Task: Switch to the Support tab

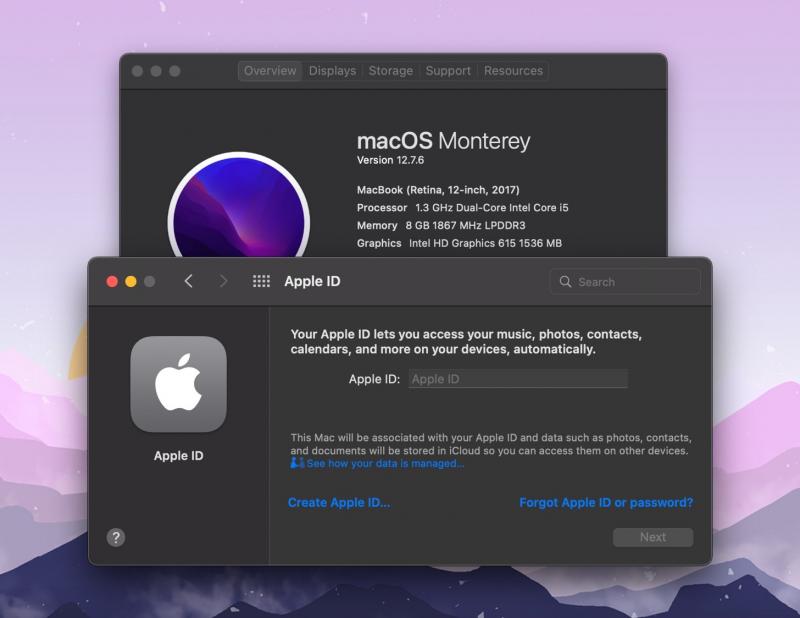Action: [448, 71]
